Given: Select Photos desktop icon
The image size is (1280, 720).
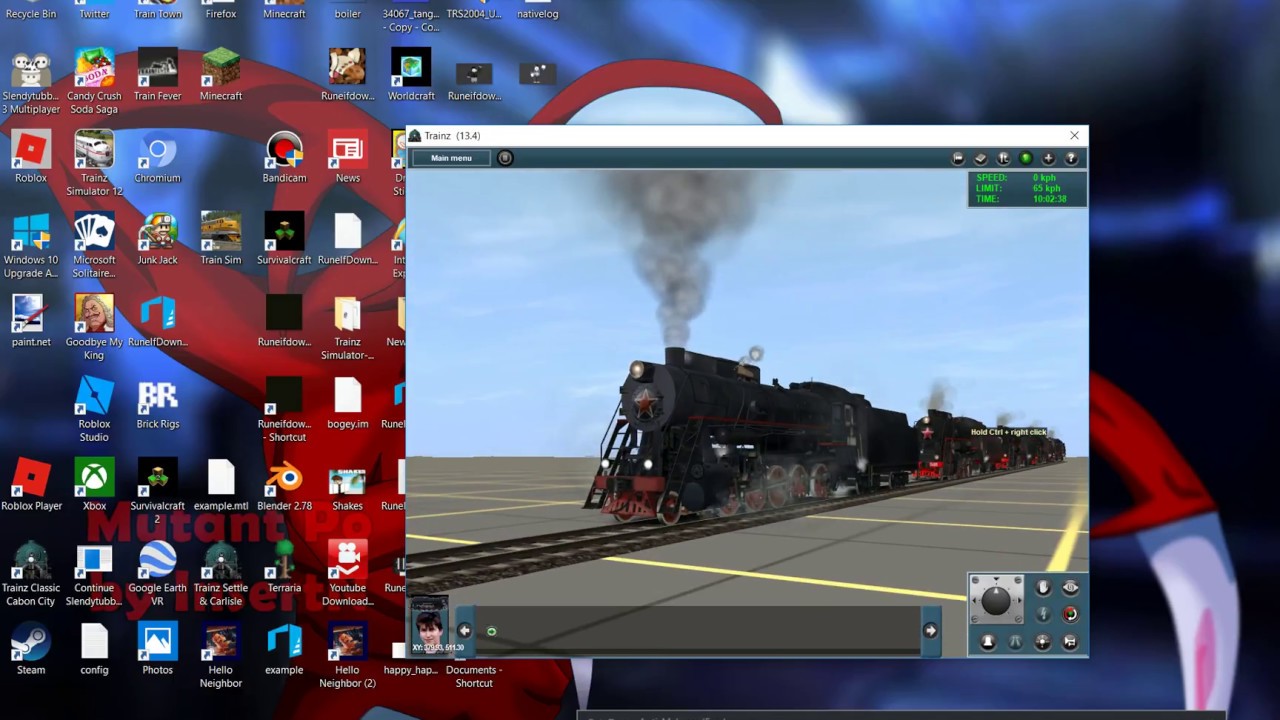Looking at the screenshot, I should point(157,649).
